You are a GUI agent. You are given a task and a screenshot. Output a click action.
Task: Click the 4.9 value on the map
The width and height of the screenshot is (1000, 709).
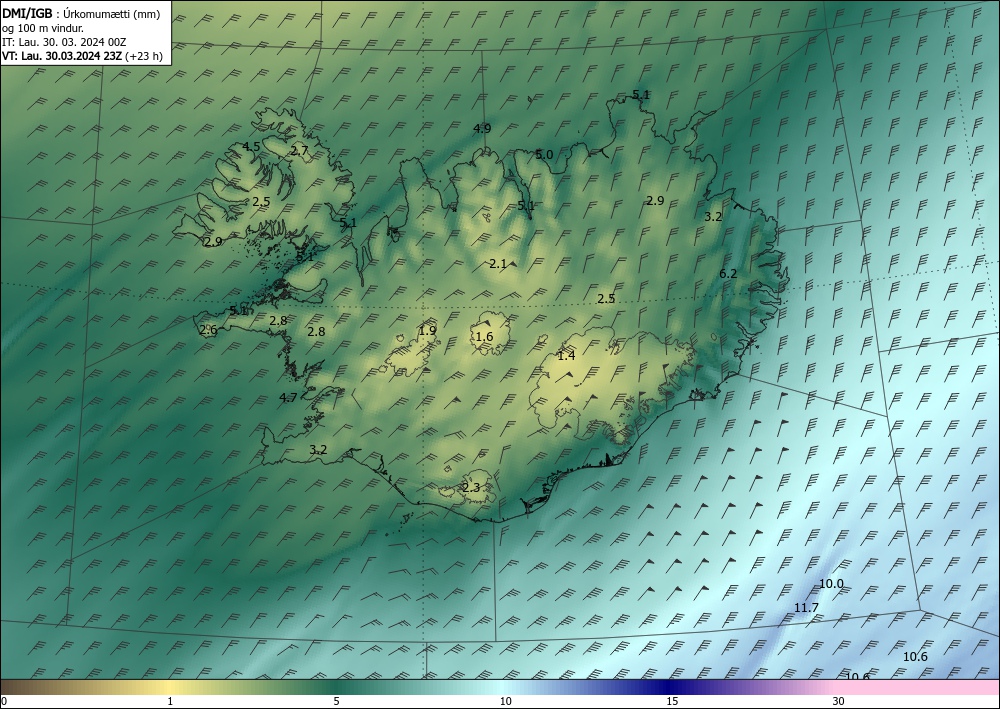coord(482,128)
